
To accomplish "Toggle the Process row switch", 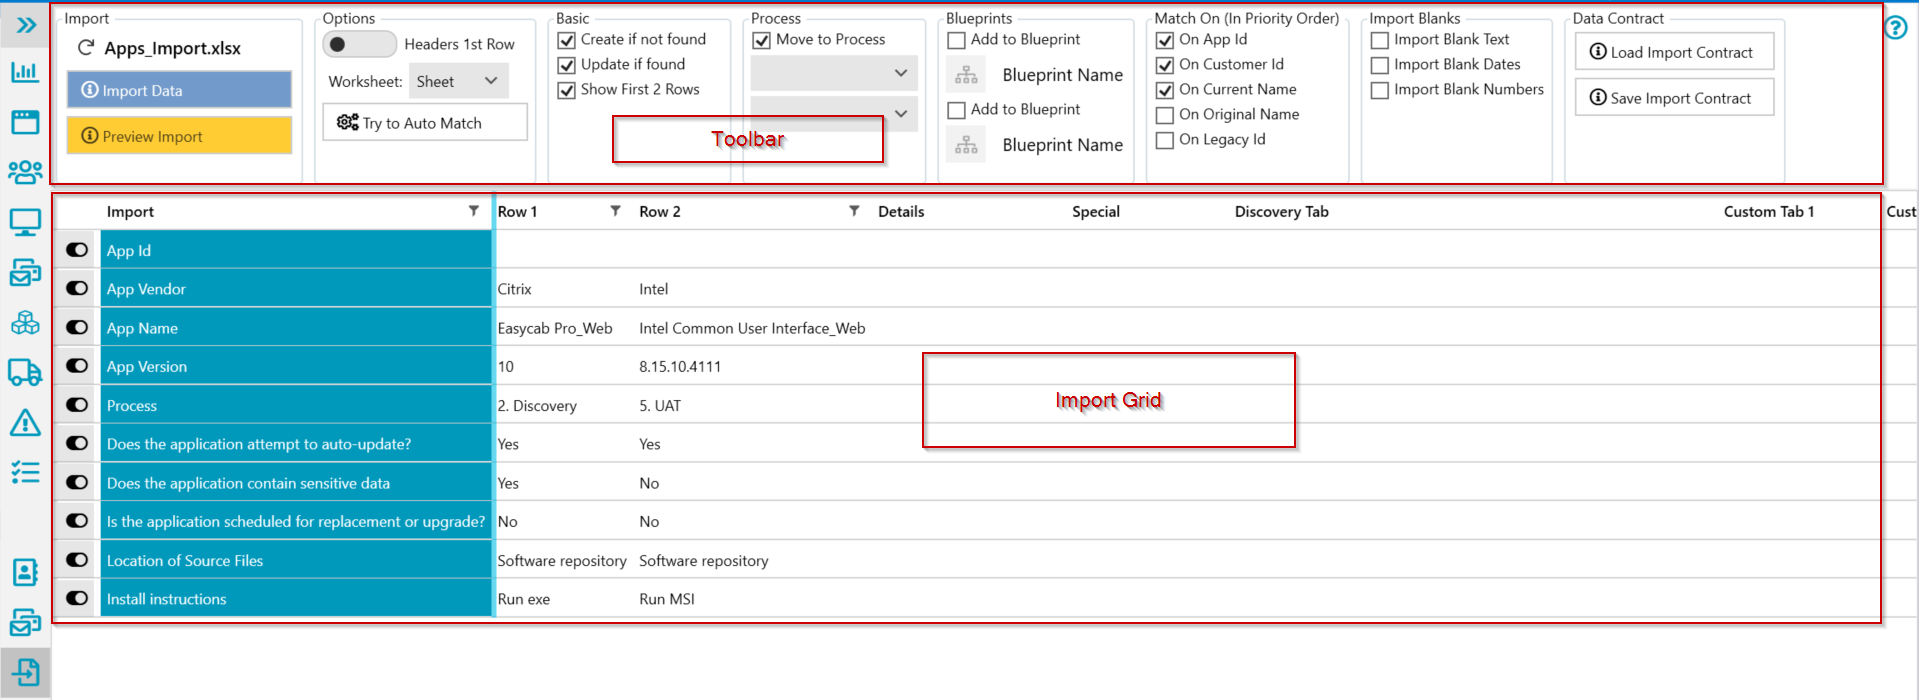I will pos(77,404).
